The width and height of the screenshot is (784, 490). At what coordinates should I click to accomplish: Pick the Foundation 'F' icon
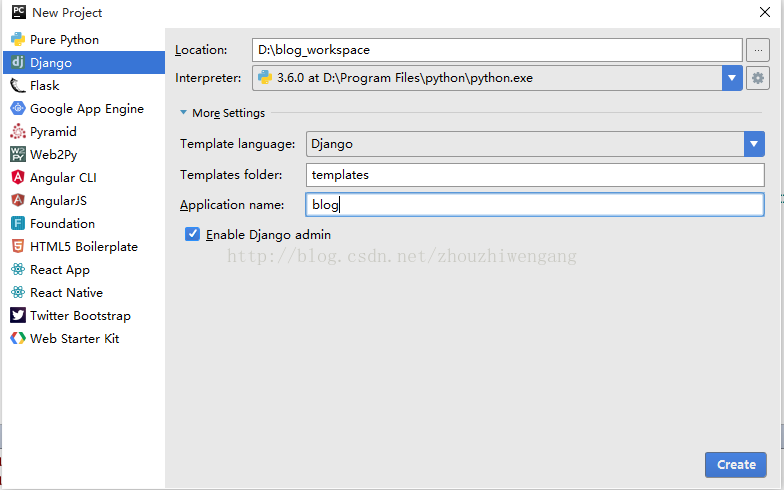point(18,224)
